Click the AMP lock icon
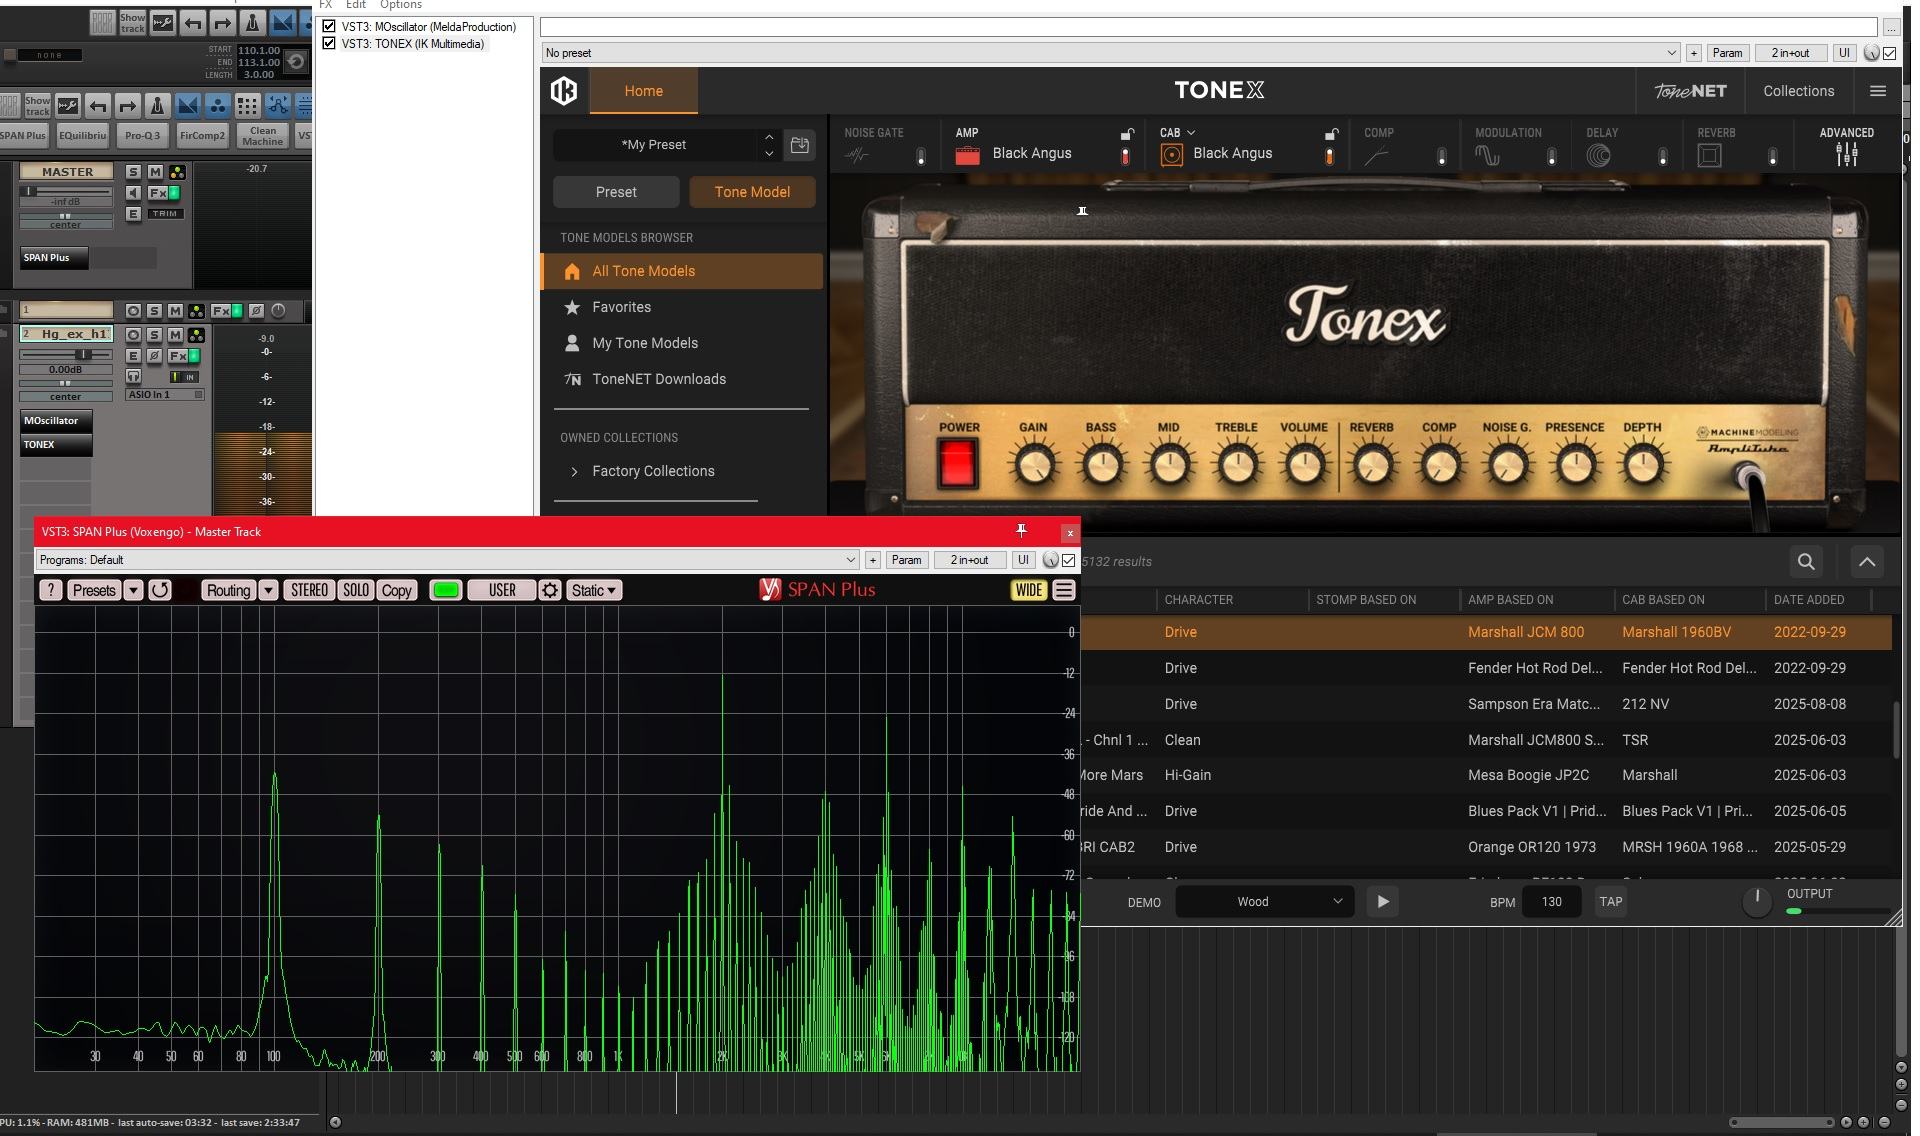 point(1127,134)
